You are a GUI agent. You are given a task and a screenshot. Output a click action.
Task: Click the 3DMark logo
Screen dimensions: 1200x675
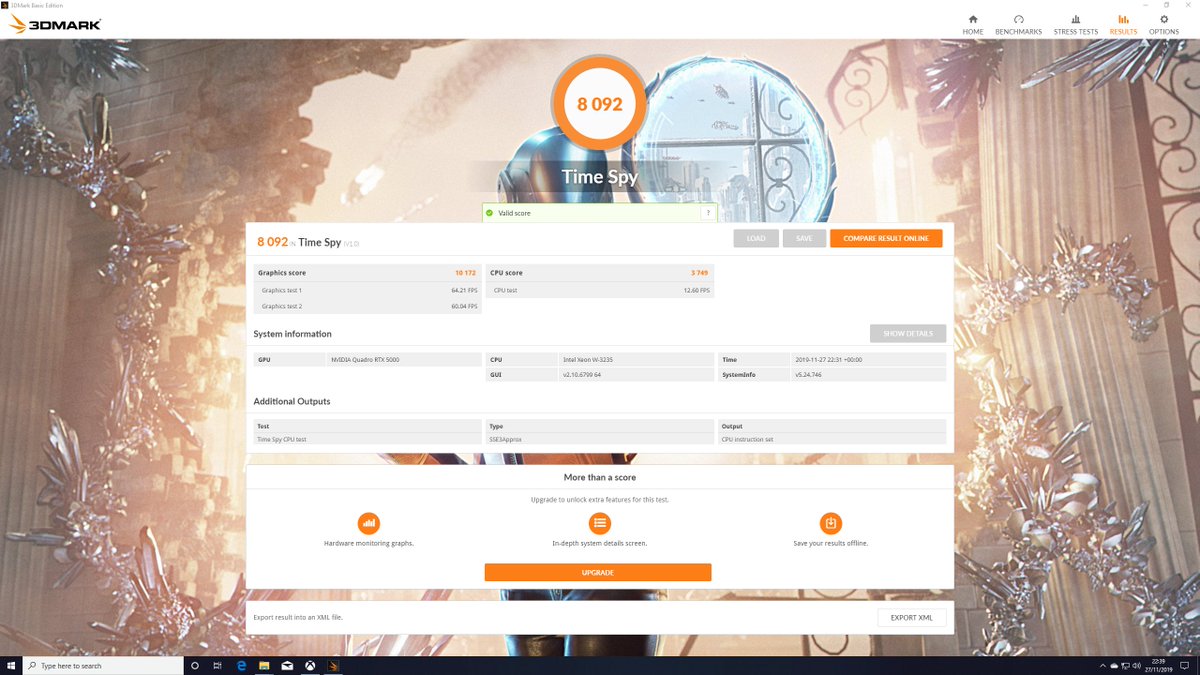click(x=55, y=23)
